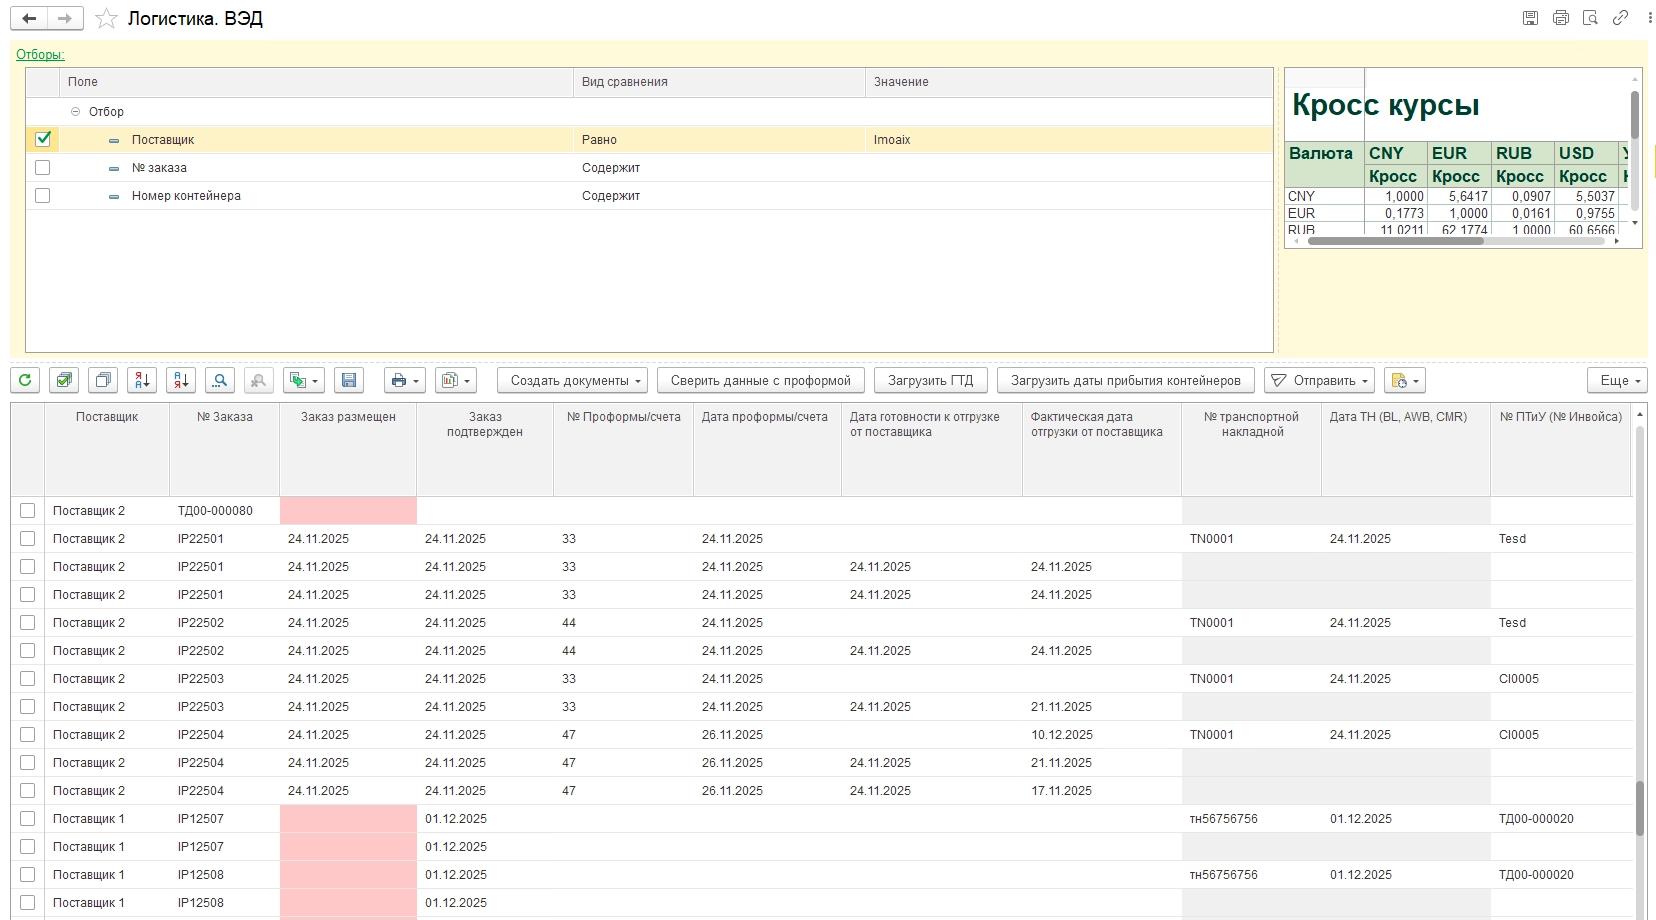Click Сверить данные с проформой button
The image size is (1656, 920).
click(x=761, y=380)
